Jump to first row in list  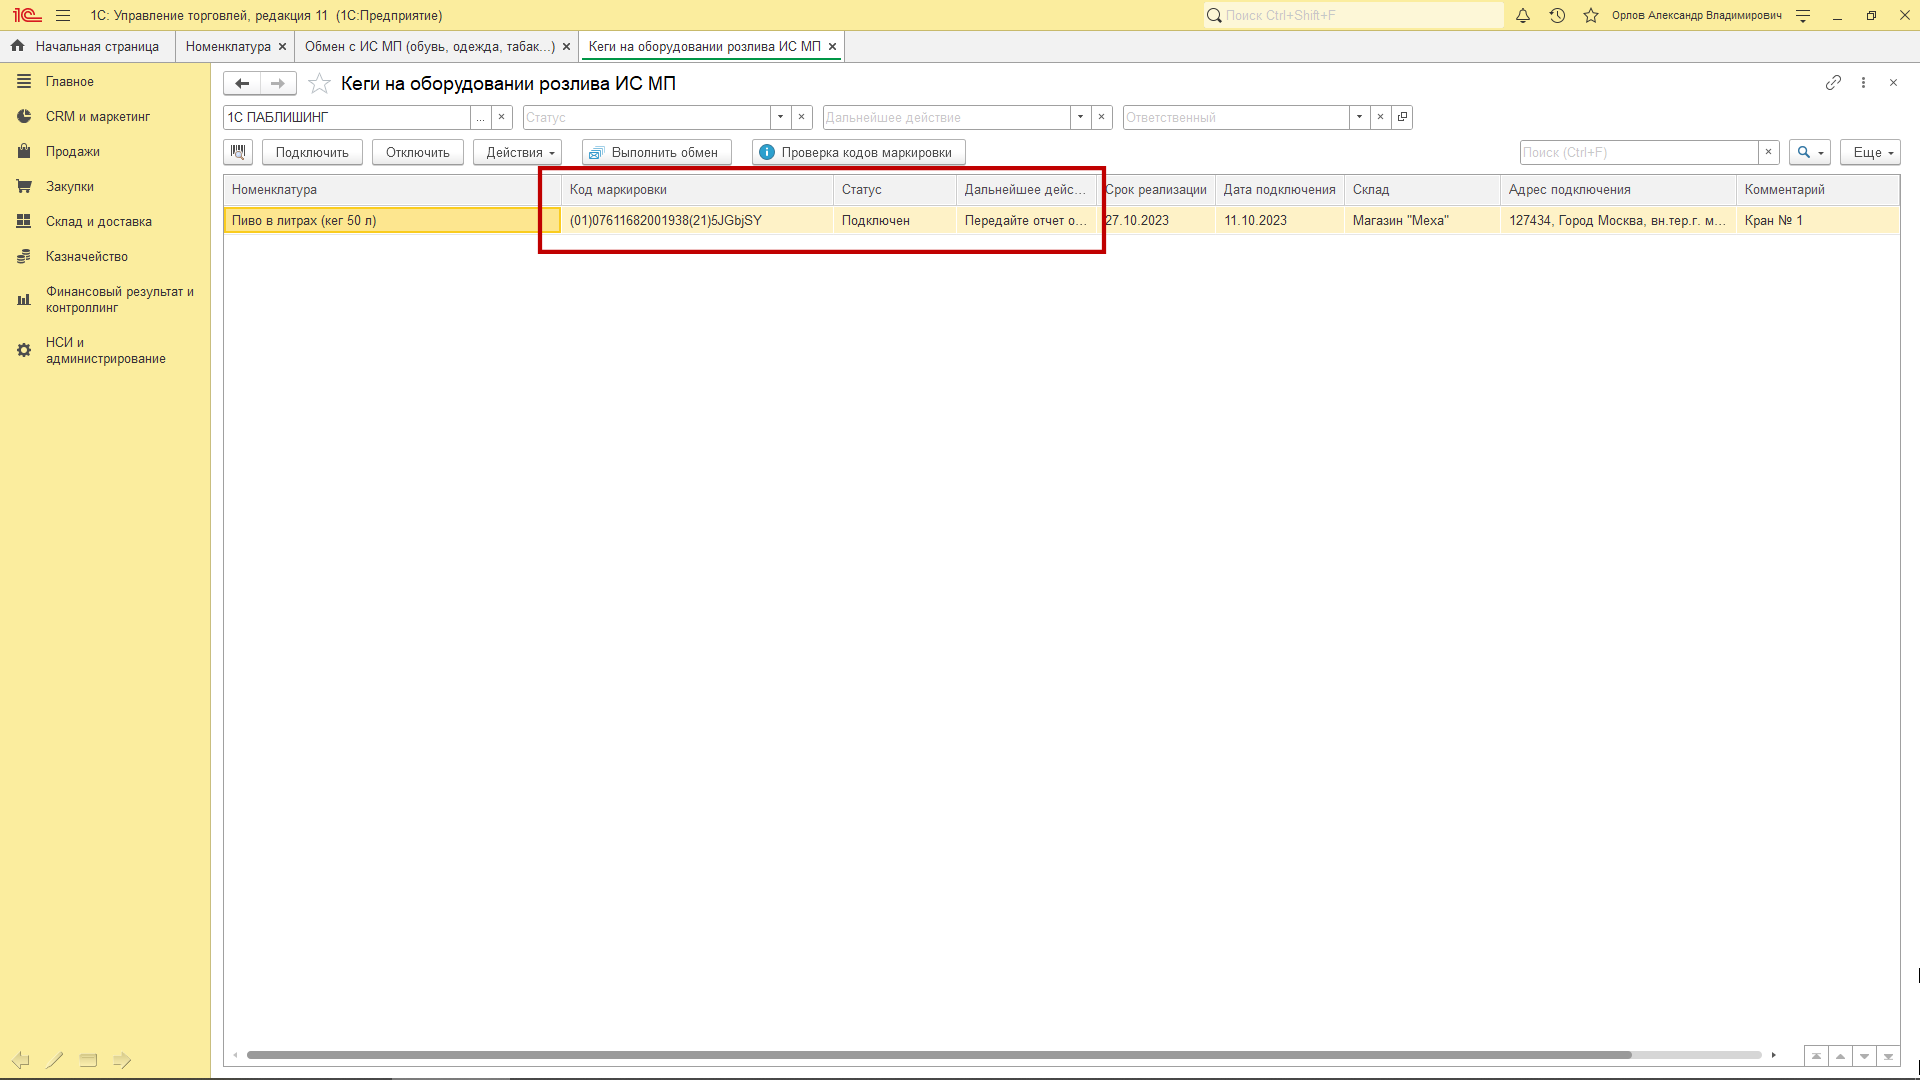1816,1056
